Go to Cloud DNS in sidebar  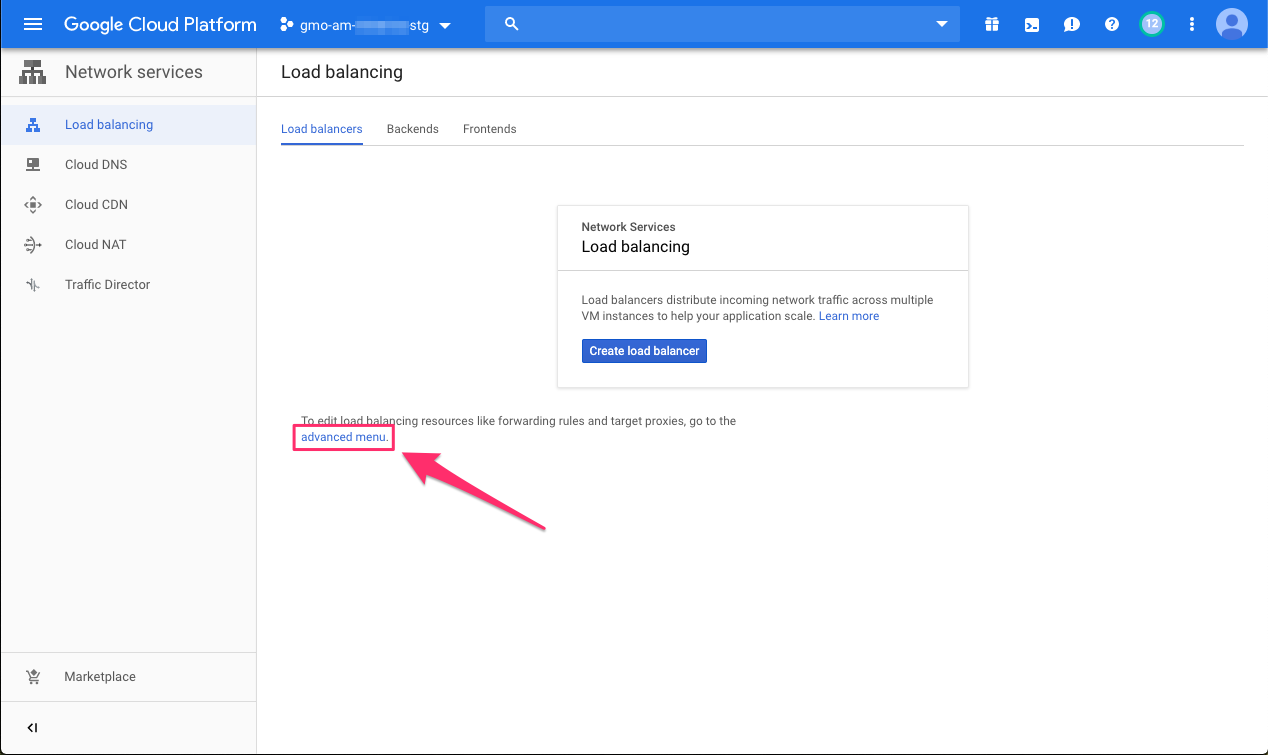[96, 165]
